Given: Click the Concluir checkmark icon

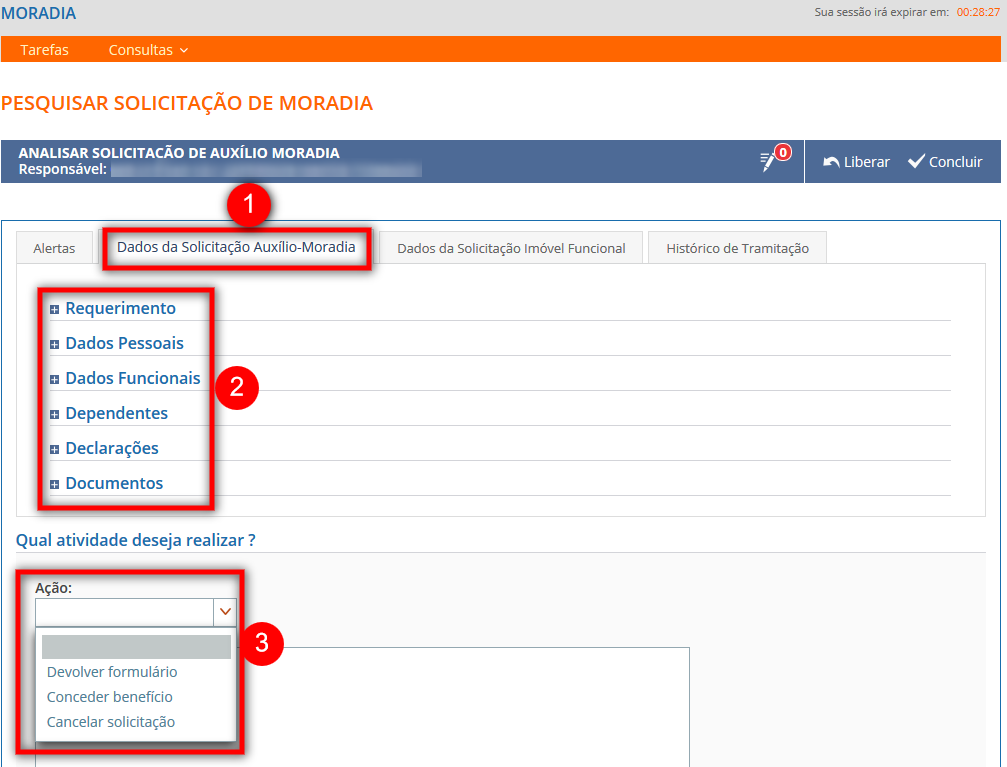Looking at the screenshot, I should (916, 162).
